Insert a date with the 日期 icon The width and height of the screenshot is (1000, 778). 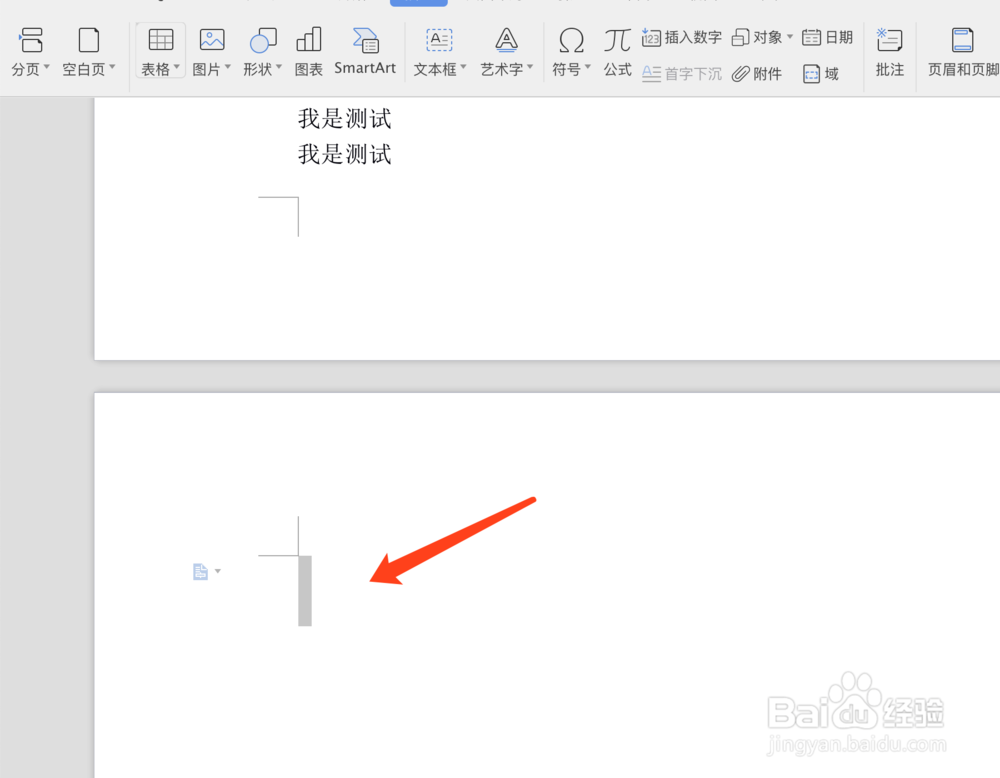(x=828, y=37)
